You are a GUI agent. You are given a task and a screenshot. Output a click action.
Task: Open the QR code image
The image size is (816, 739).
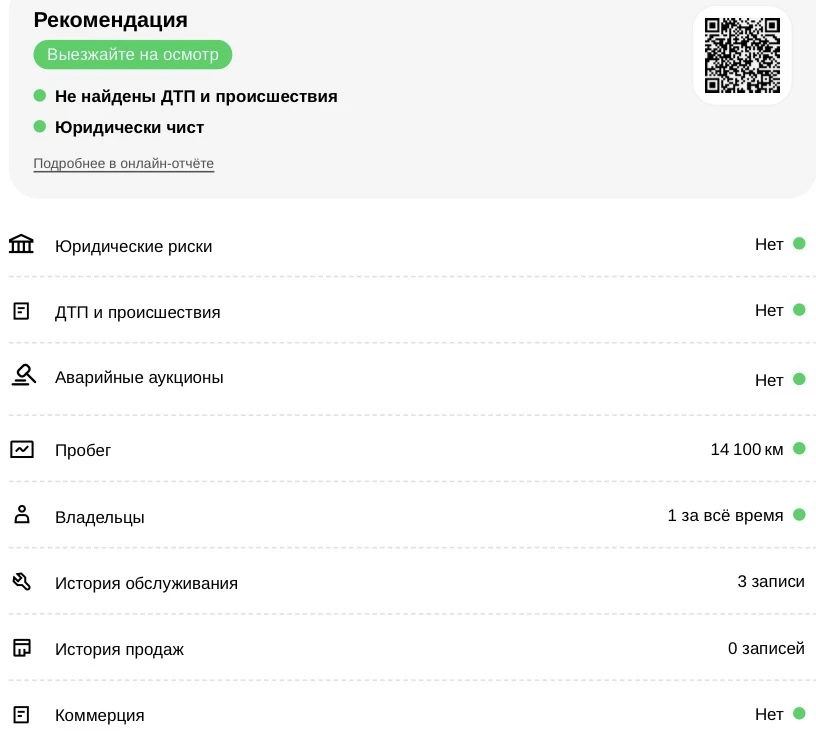pos(742,55)
